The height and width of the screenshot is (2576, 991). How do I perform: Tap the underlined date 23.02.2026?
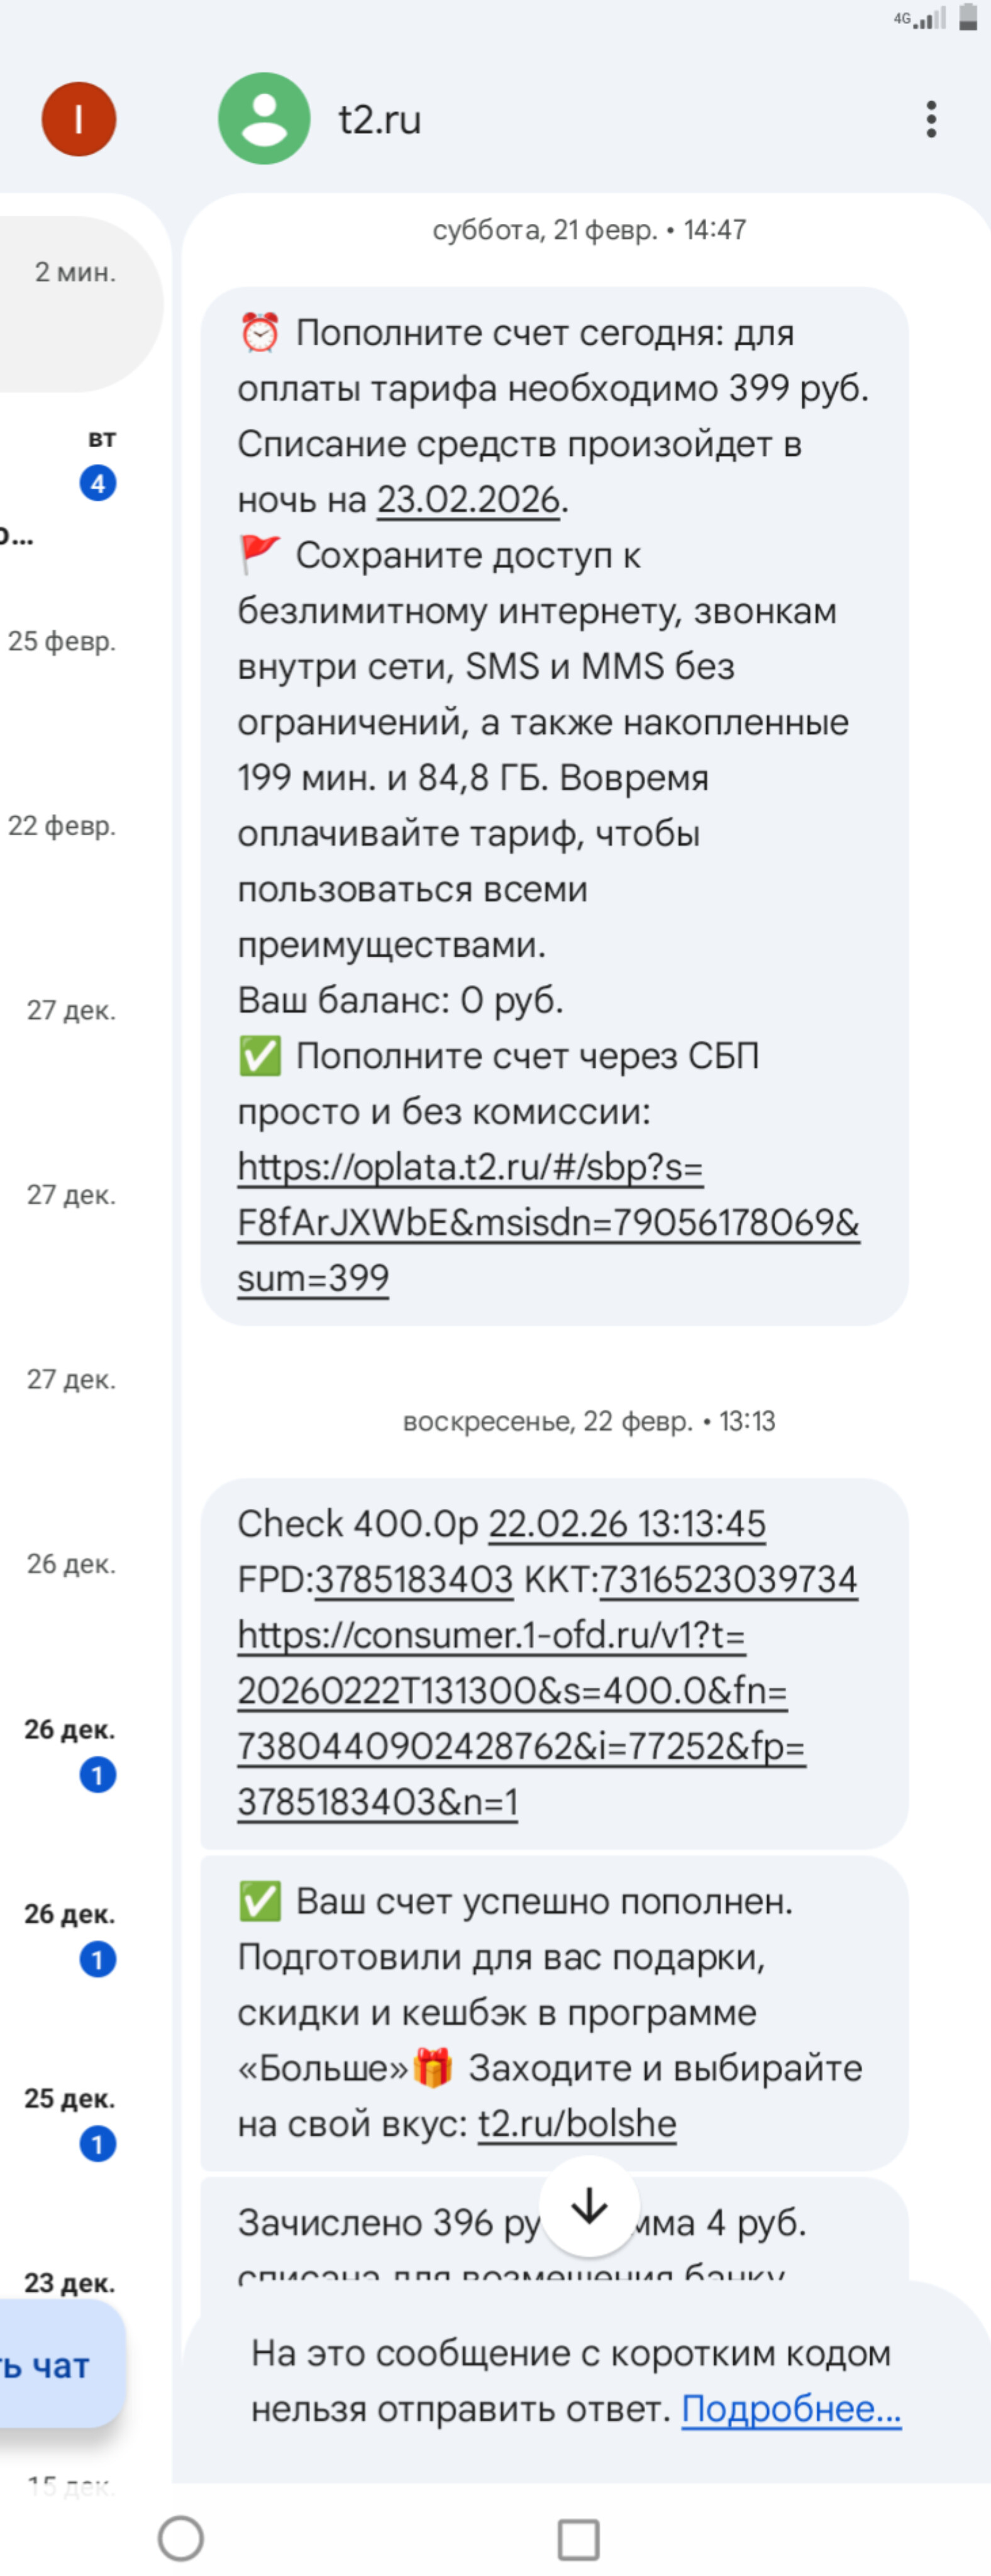pyautogui.click(x=467, y=499)
